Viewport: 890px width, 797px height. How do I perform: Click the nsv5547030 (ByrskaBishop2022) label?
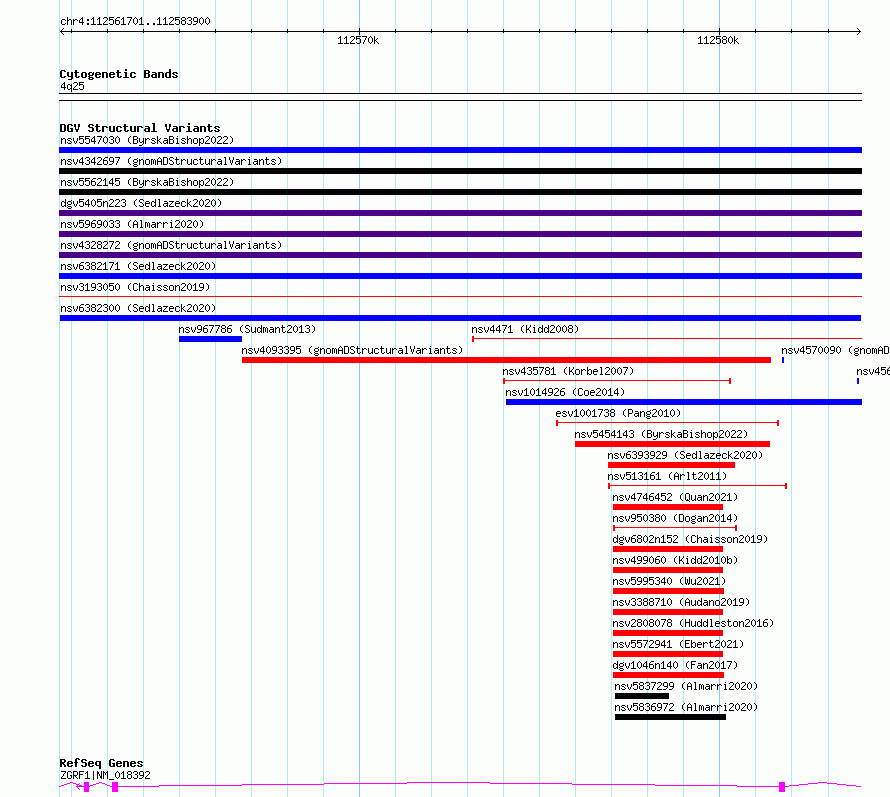click(x=147, y=140)
